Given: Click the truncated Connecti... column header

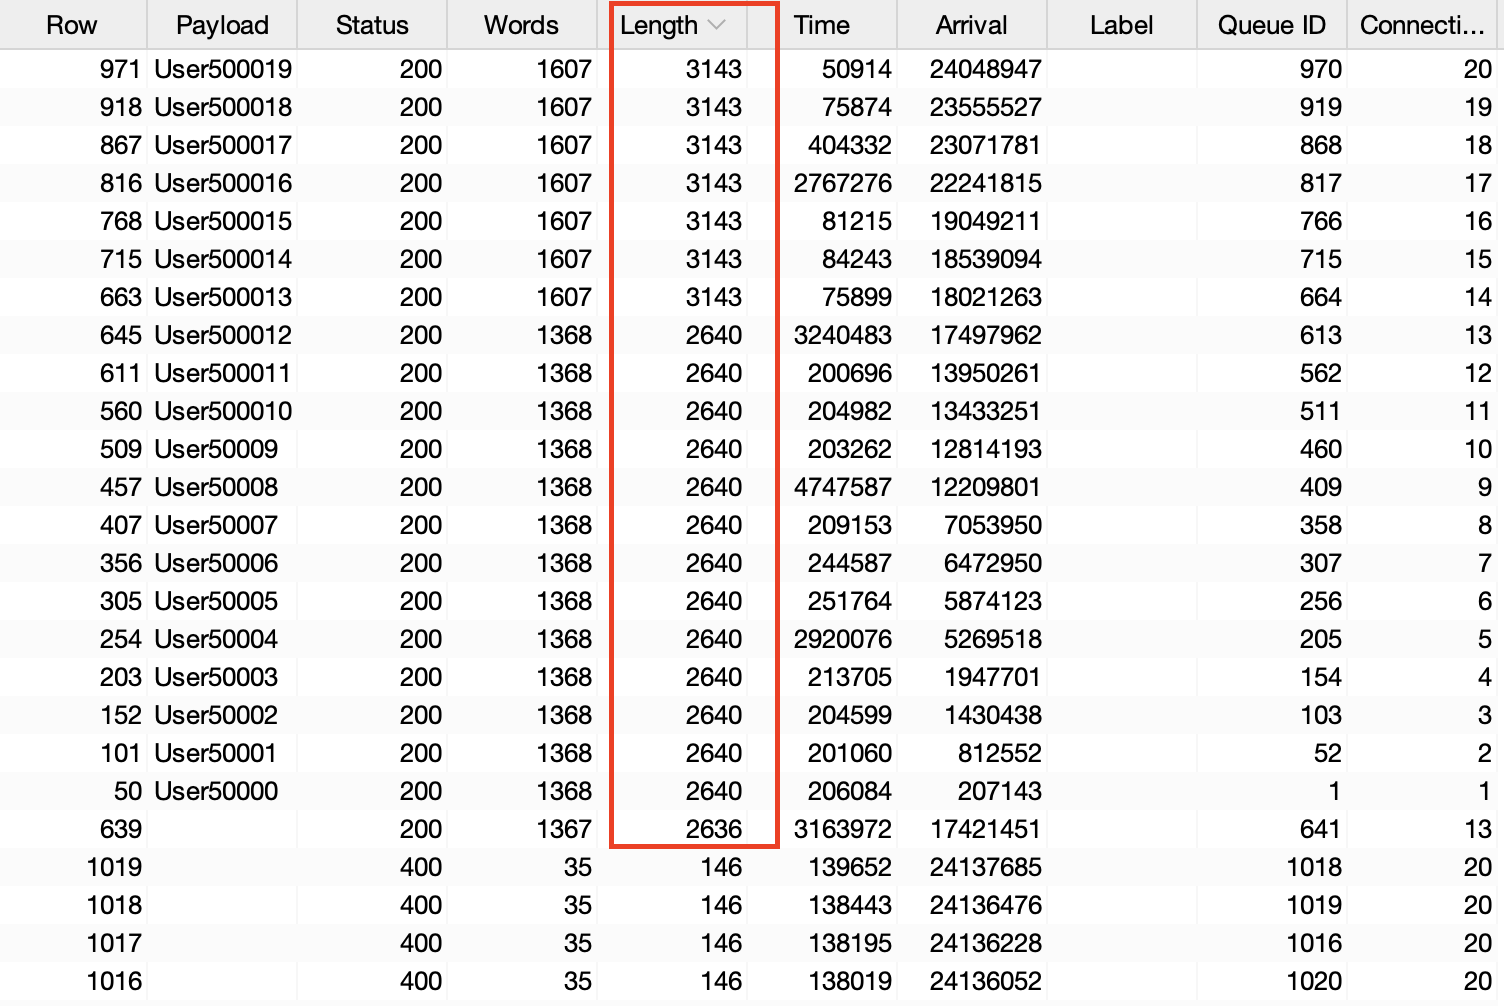Looking at the screenshot, I should point(1422,25).
